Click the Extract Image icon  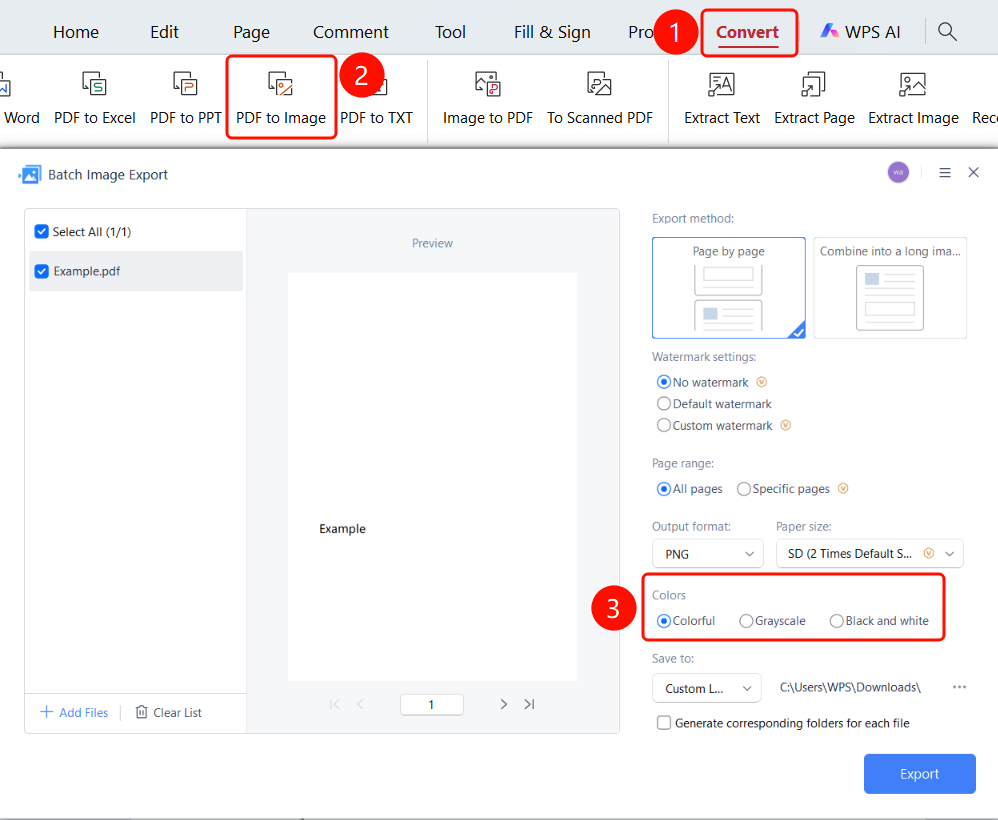[x=912, y=83]
